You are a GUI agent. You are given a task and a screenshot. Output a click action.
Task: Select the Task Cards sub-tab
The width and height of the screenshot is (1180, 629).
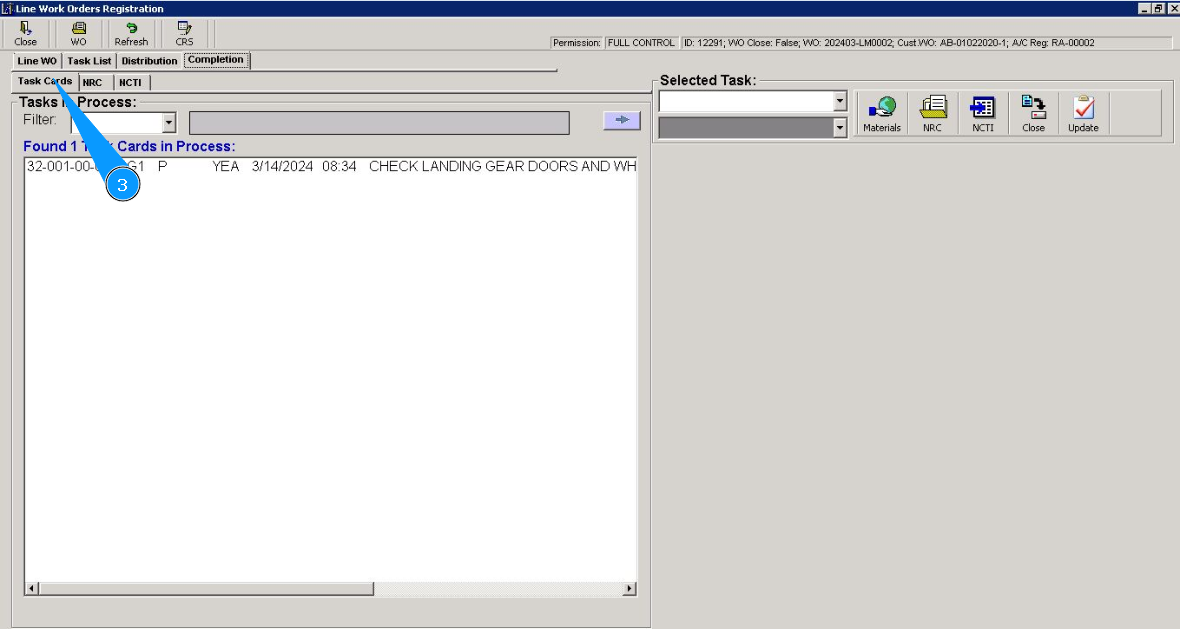click(45, 81)
